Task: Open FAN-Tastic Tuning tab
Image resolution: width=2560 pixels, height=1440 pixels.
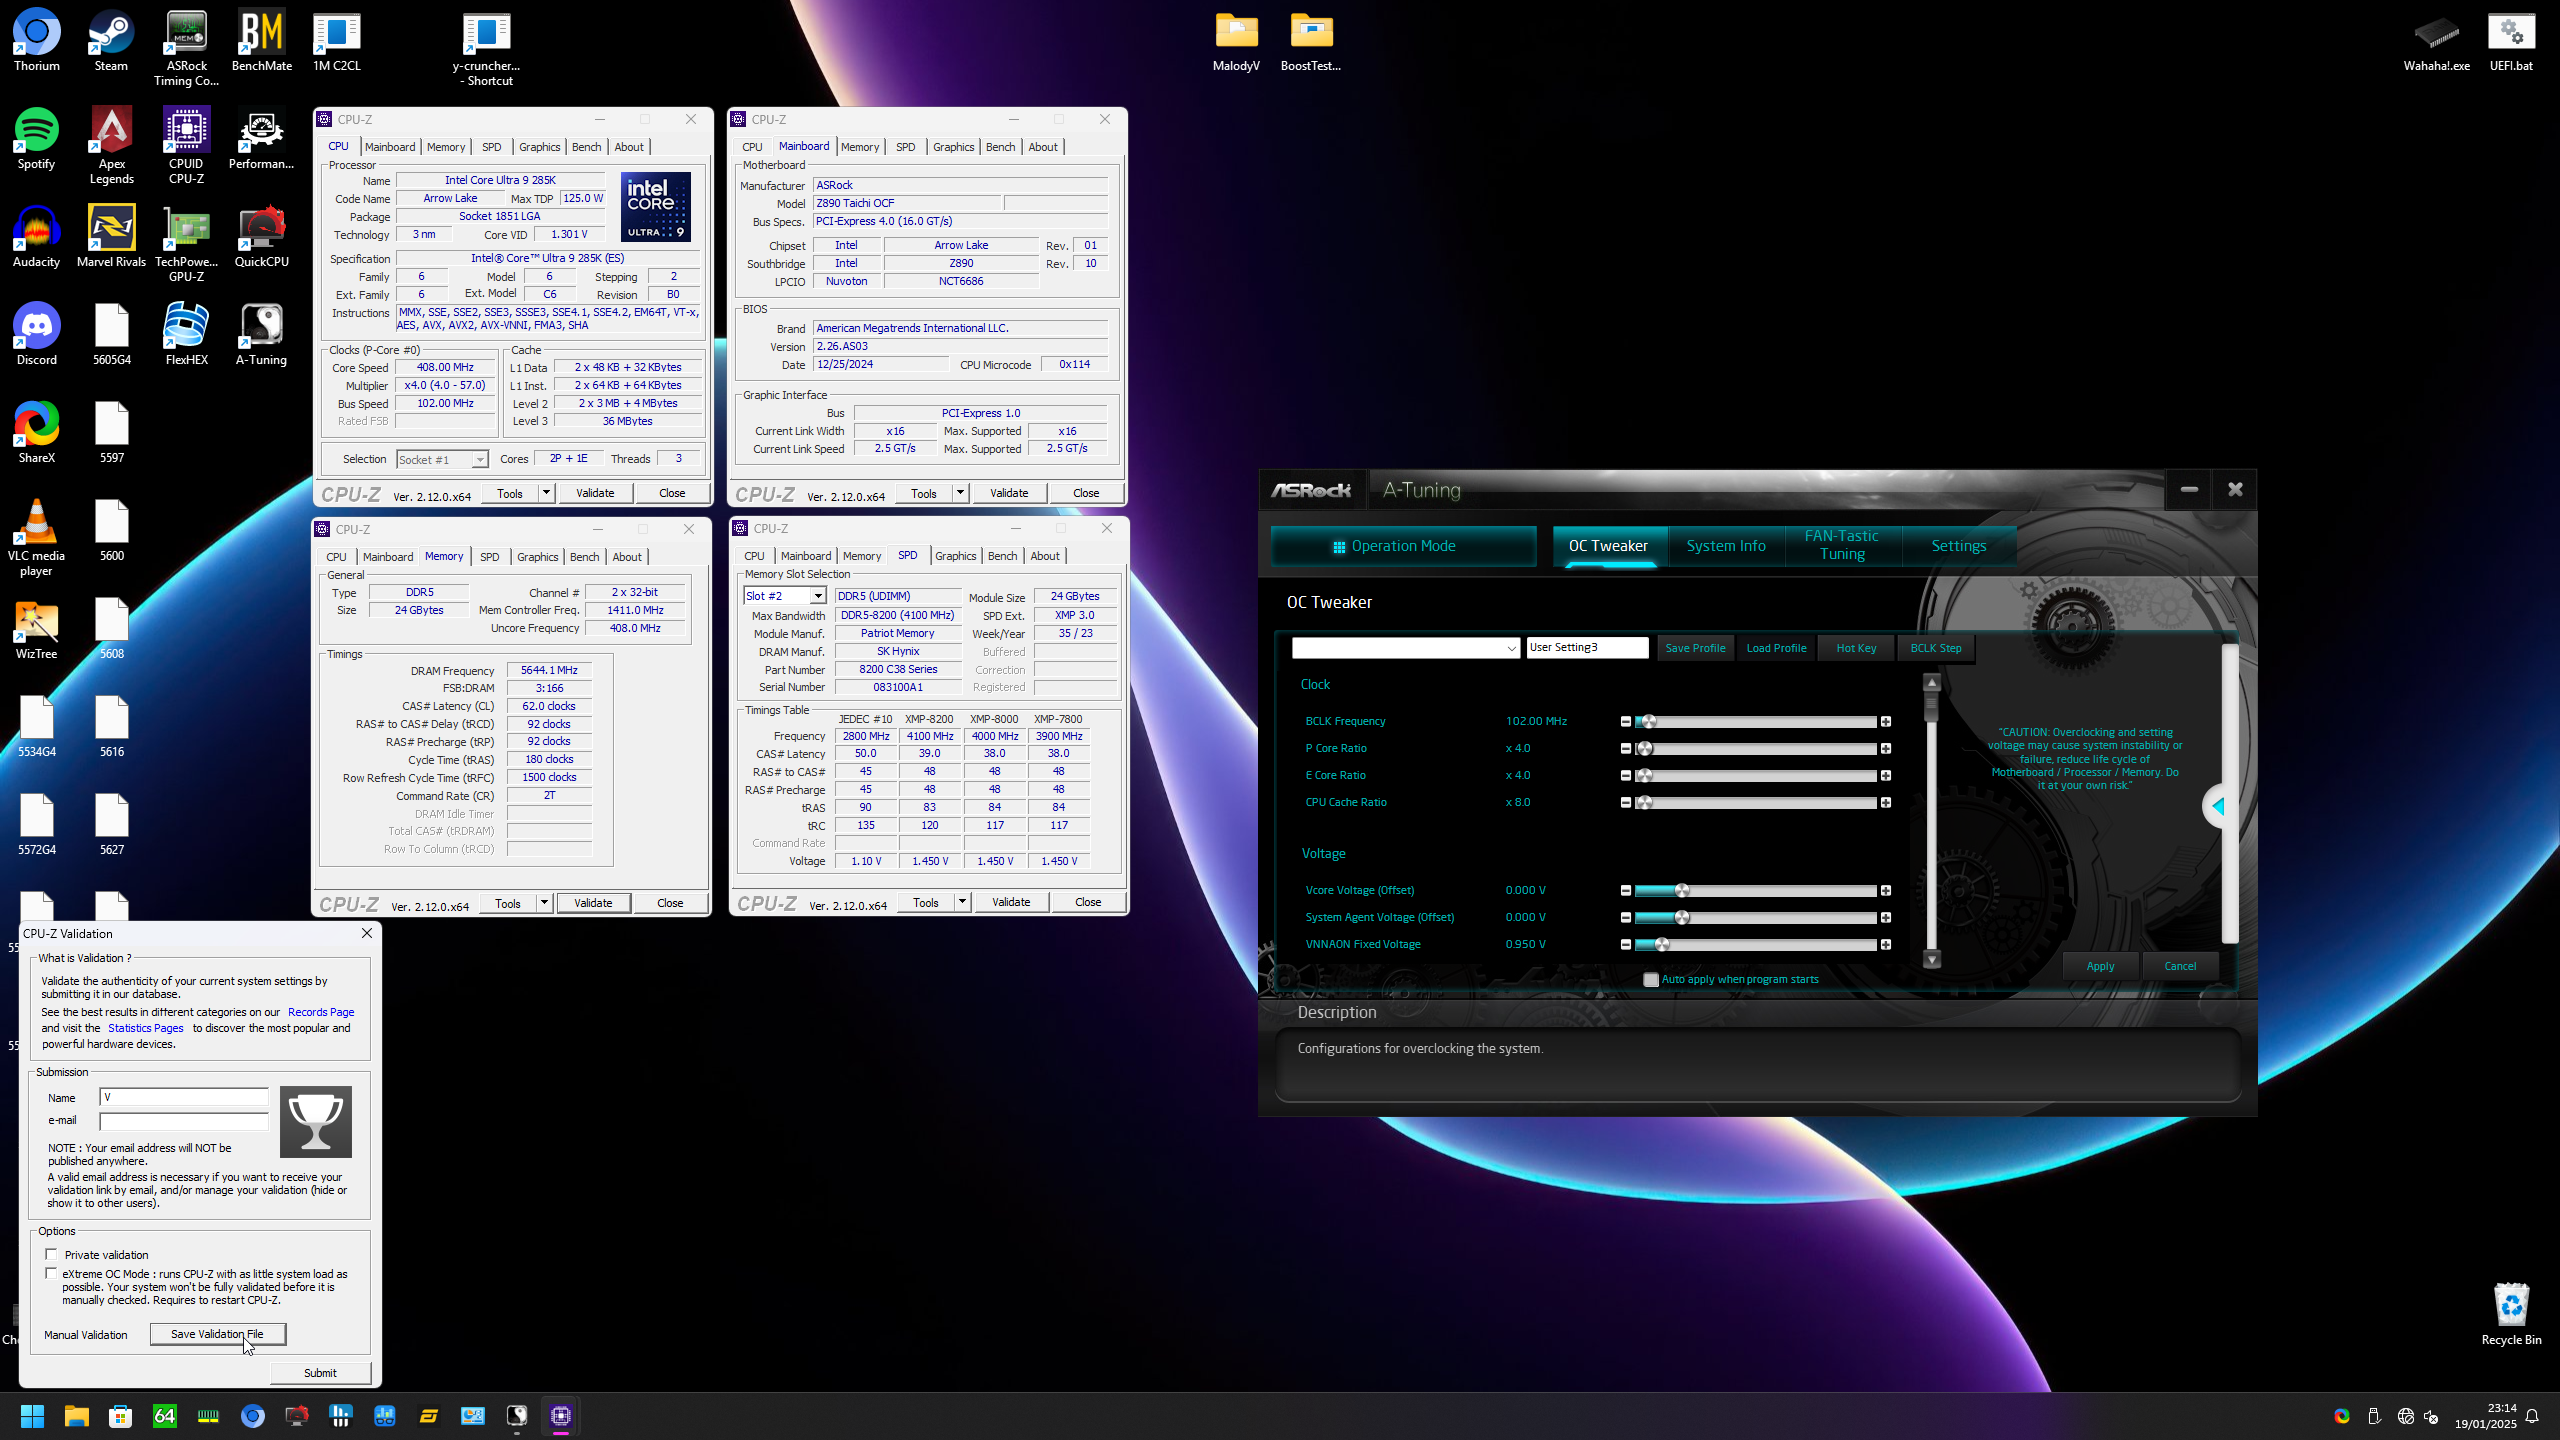Action: [x=1842, y=546]
